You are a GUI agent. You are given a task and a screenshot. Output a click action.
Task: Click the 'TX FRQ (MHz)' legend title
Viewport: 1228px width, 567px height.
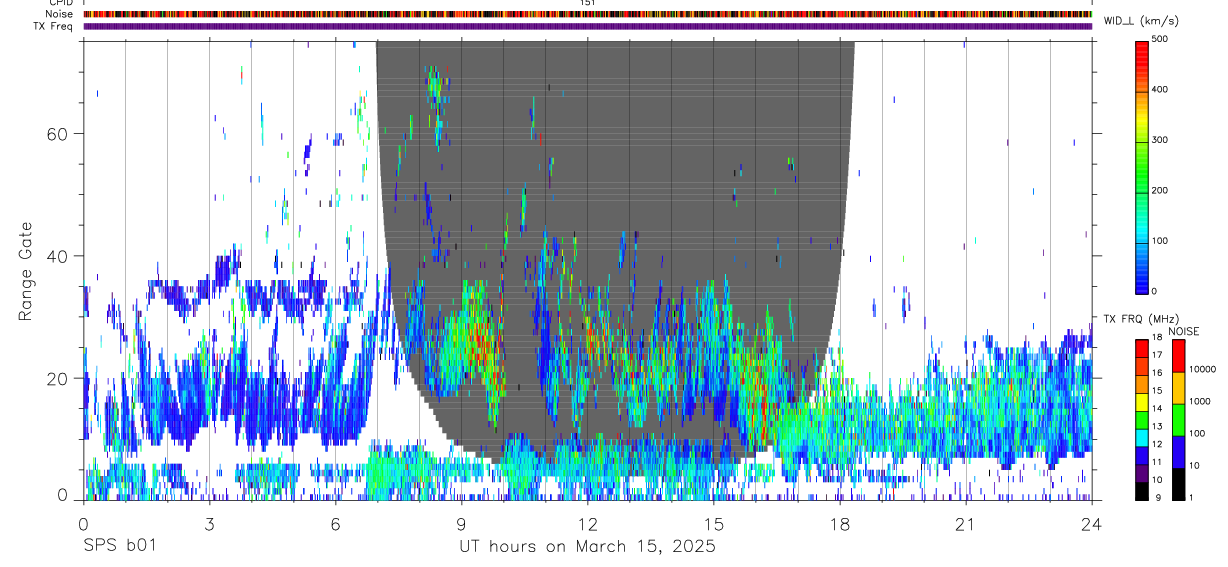[x=1141, y=319]
